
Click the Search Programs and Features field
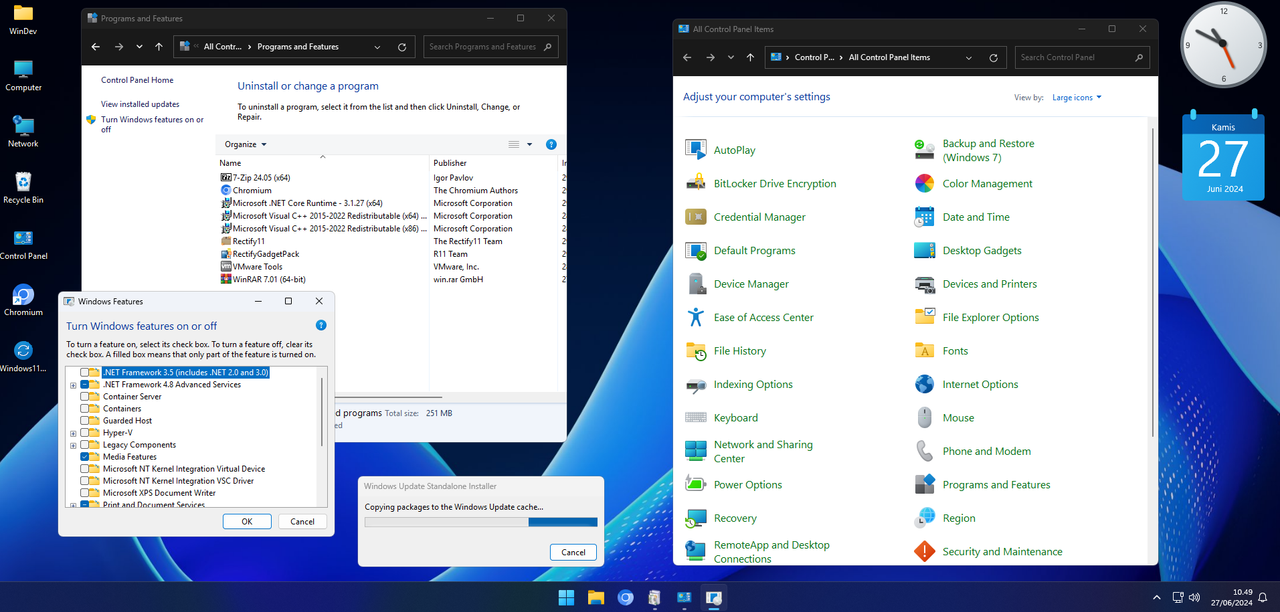[491, 47]
